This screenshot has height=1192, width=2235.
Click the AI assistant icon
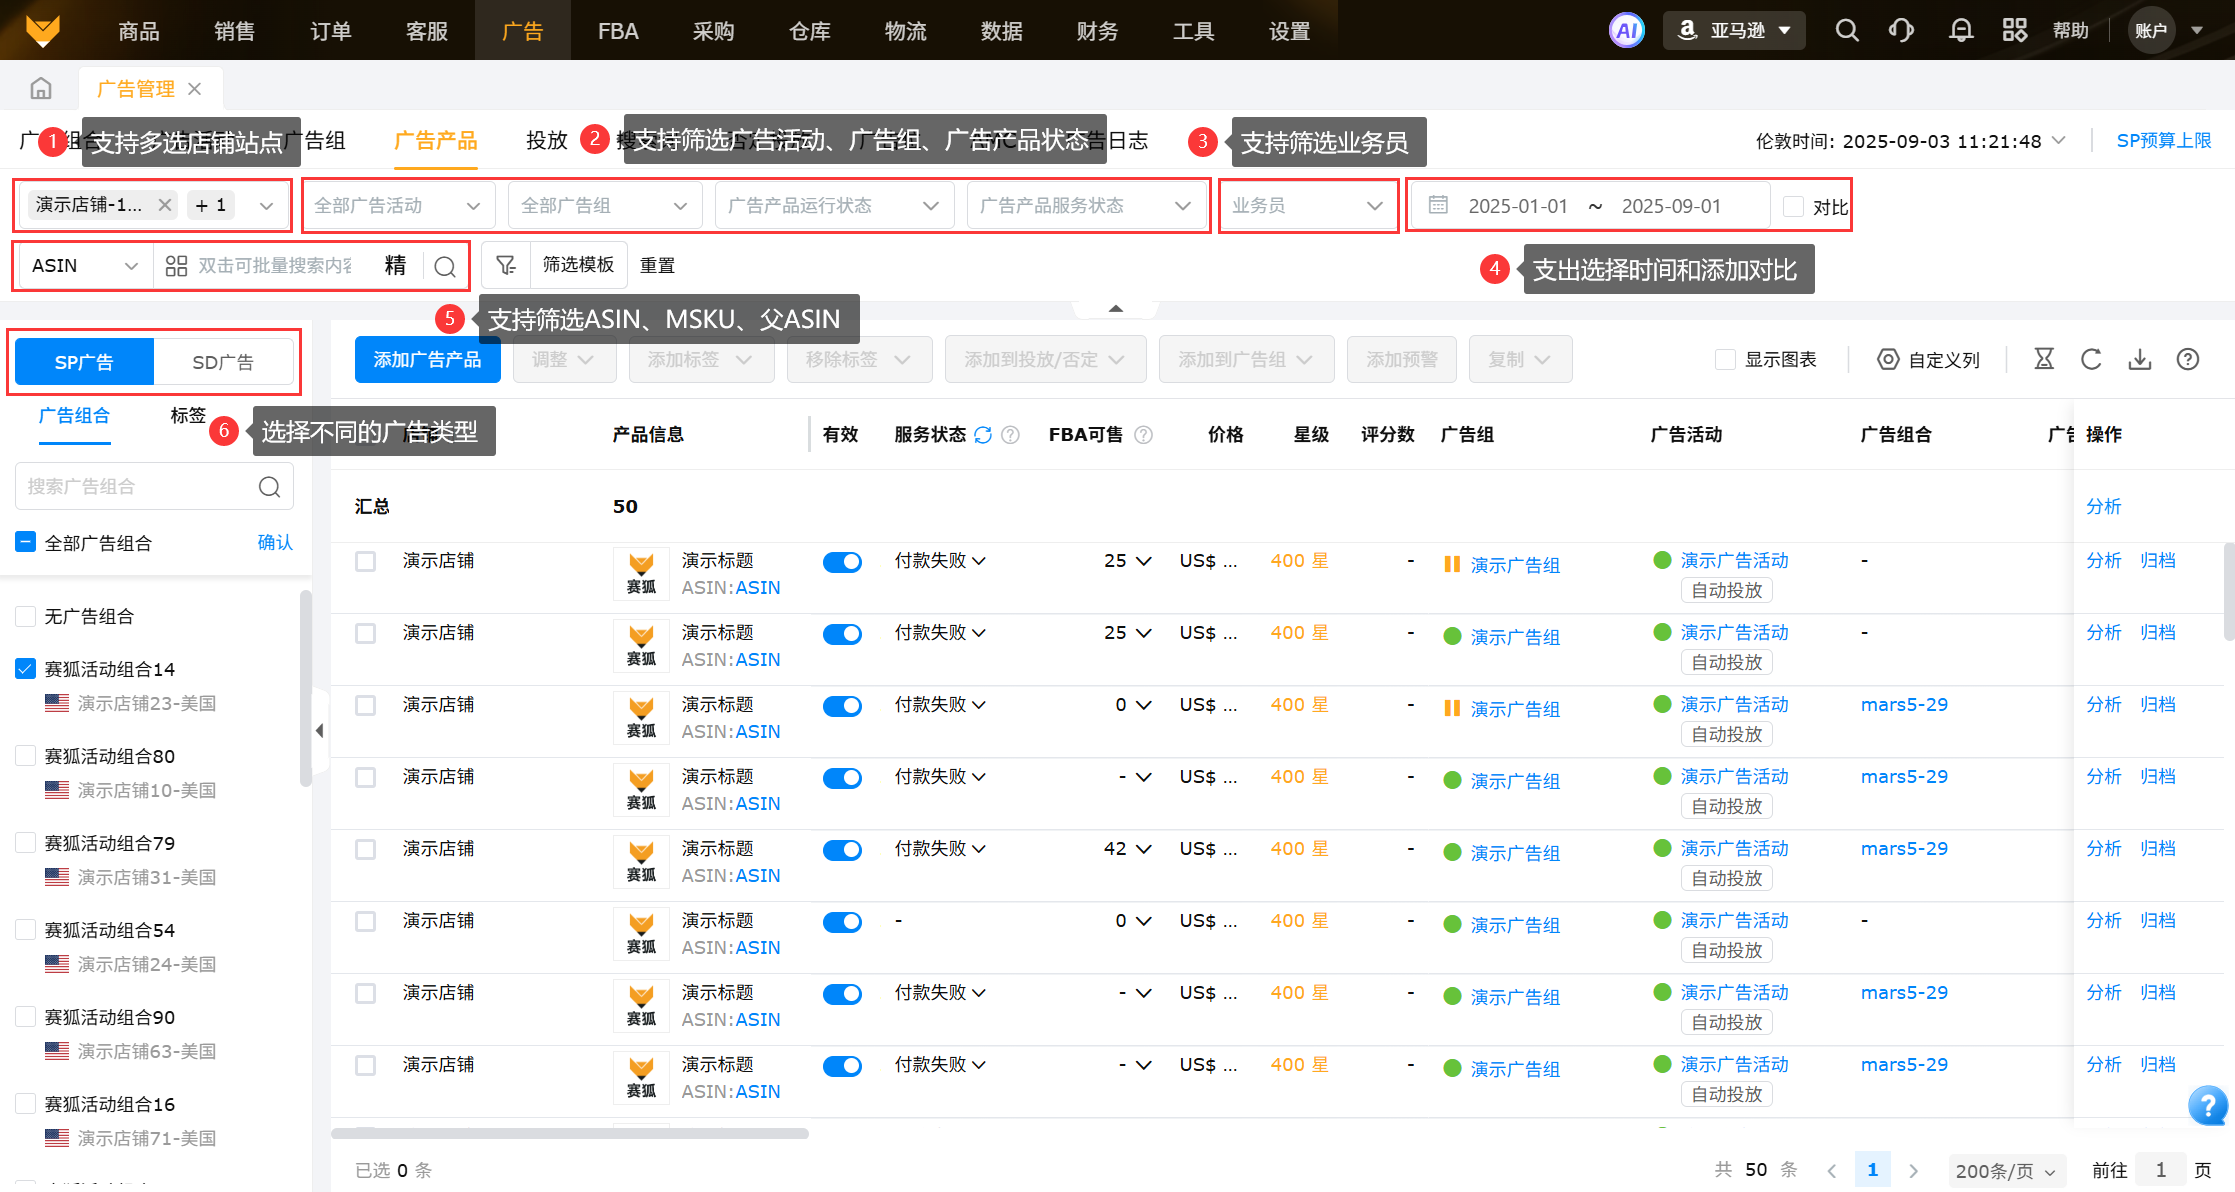point(1626,30)
